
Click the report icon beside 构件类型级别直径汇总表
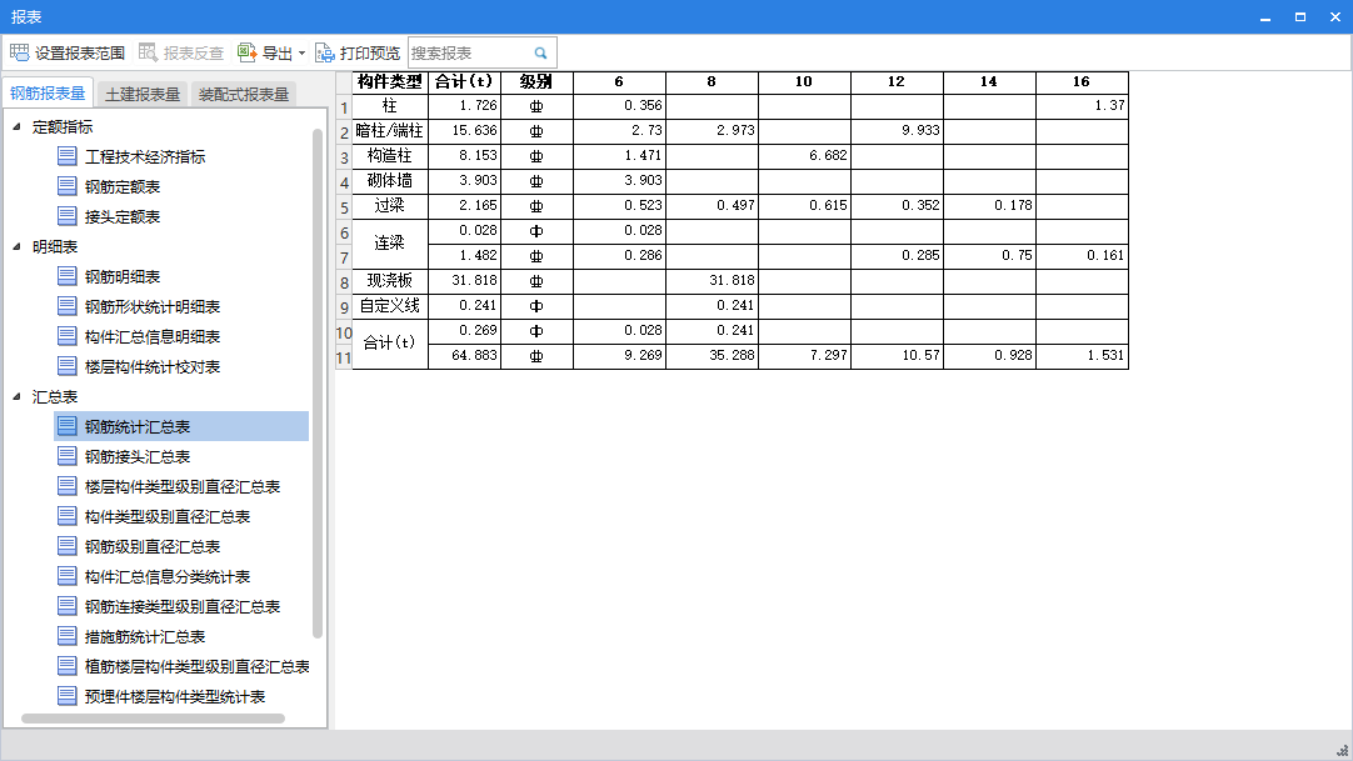tap(67, 516)
